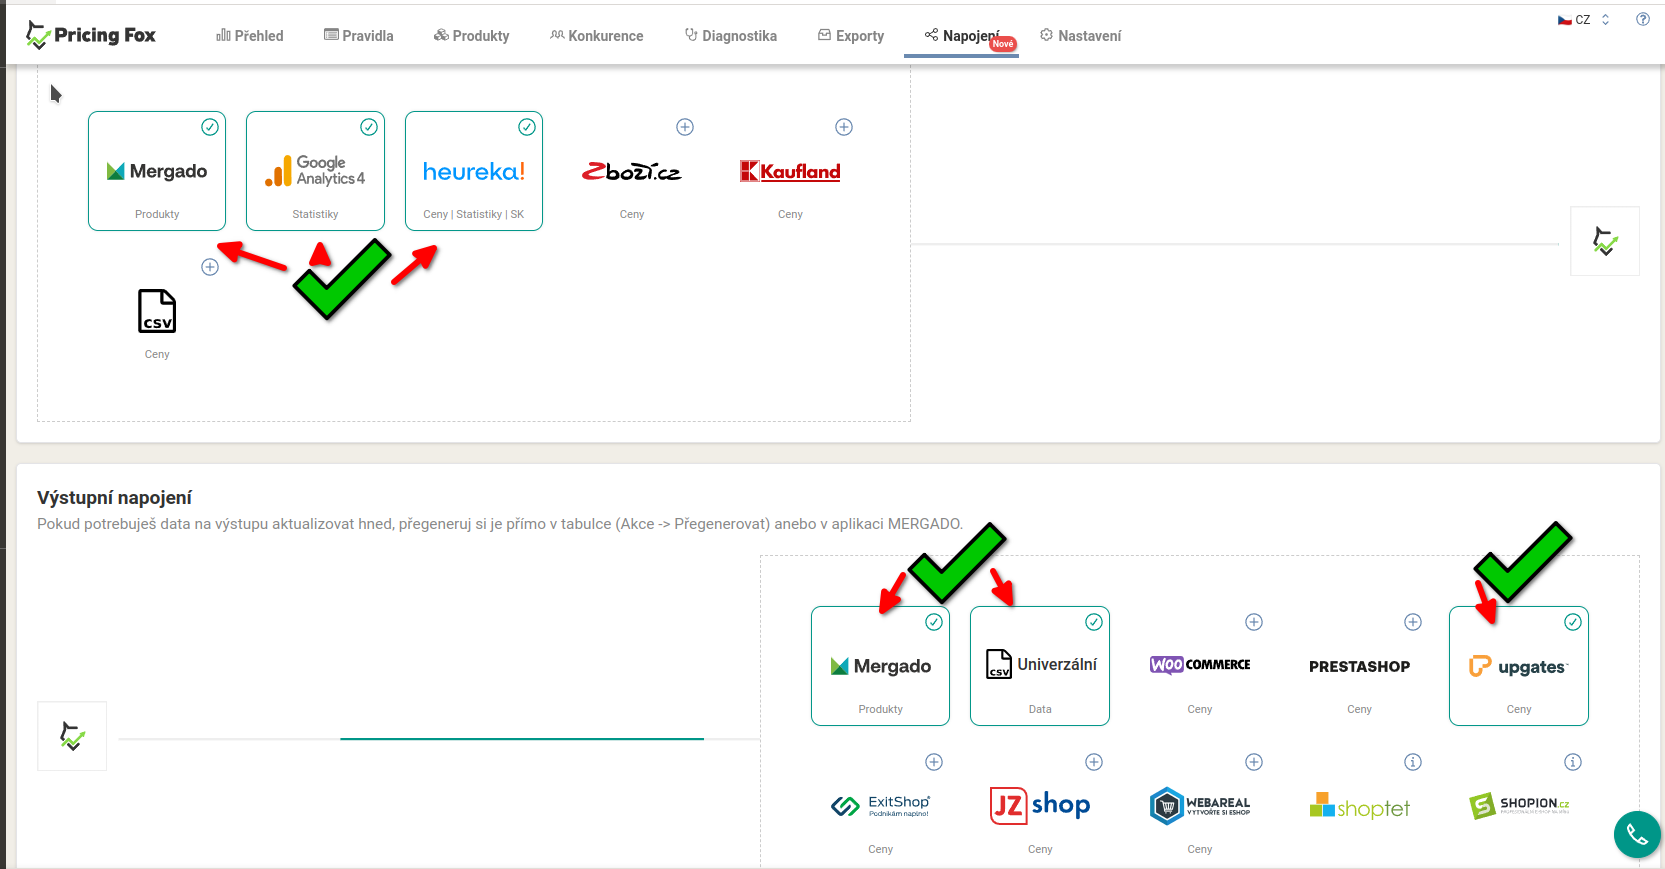1665x869 pixels.
Task: Toggle the checkmark on Google Analytics 4 card
Action: pos(369,127)
